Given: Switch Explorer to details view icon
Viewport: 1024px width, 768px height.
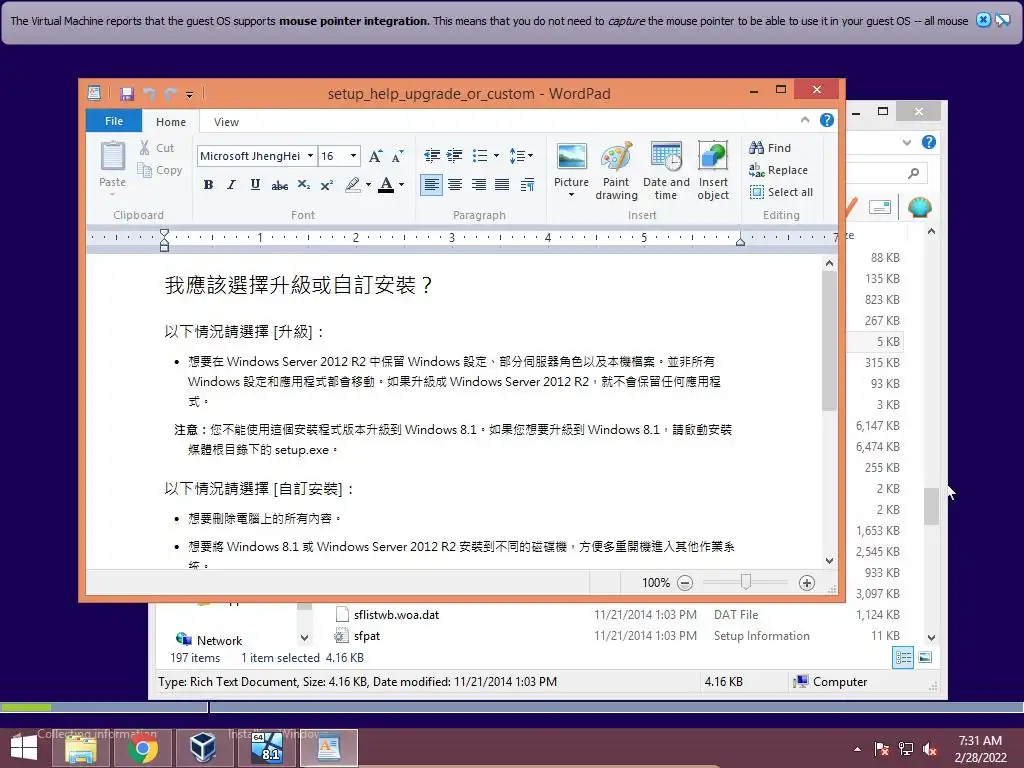Looking at the screenshot, I should (x=904, y=658).
